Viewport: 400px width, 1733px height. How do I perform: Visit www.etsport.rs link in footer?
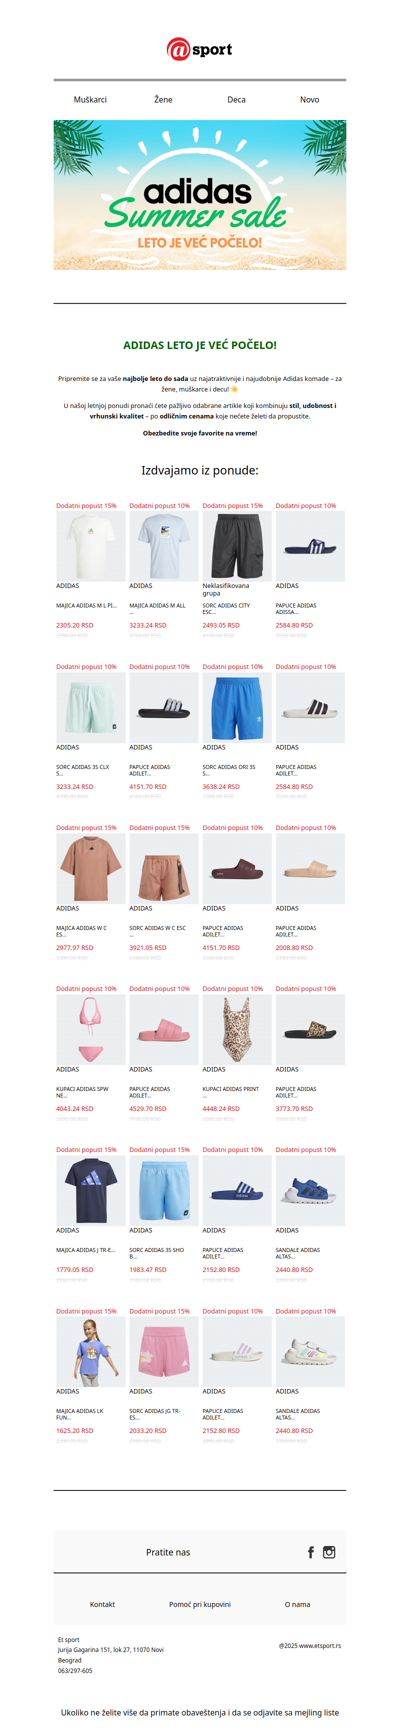320,1645
